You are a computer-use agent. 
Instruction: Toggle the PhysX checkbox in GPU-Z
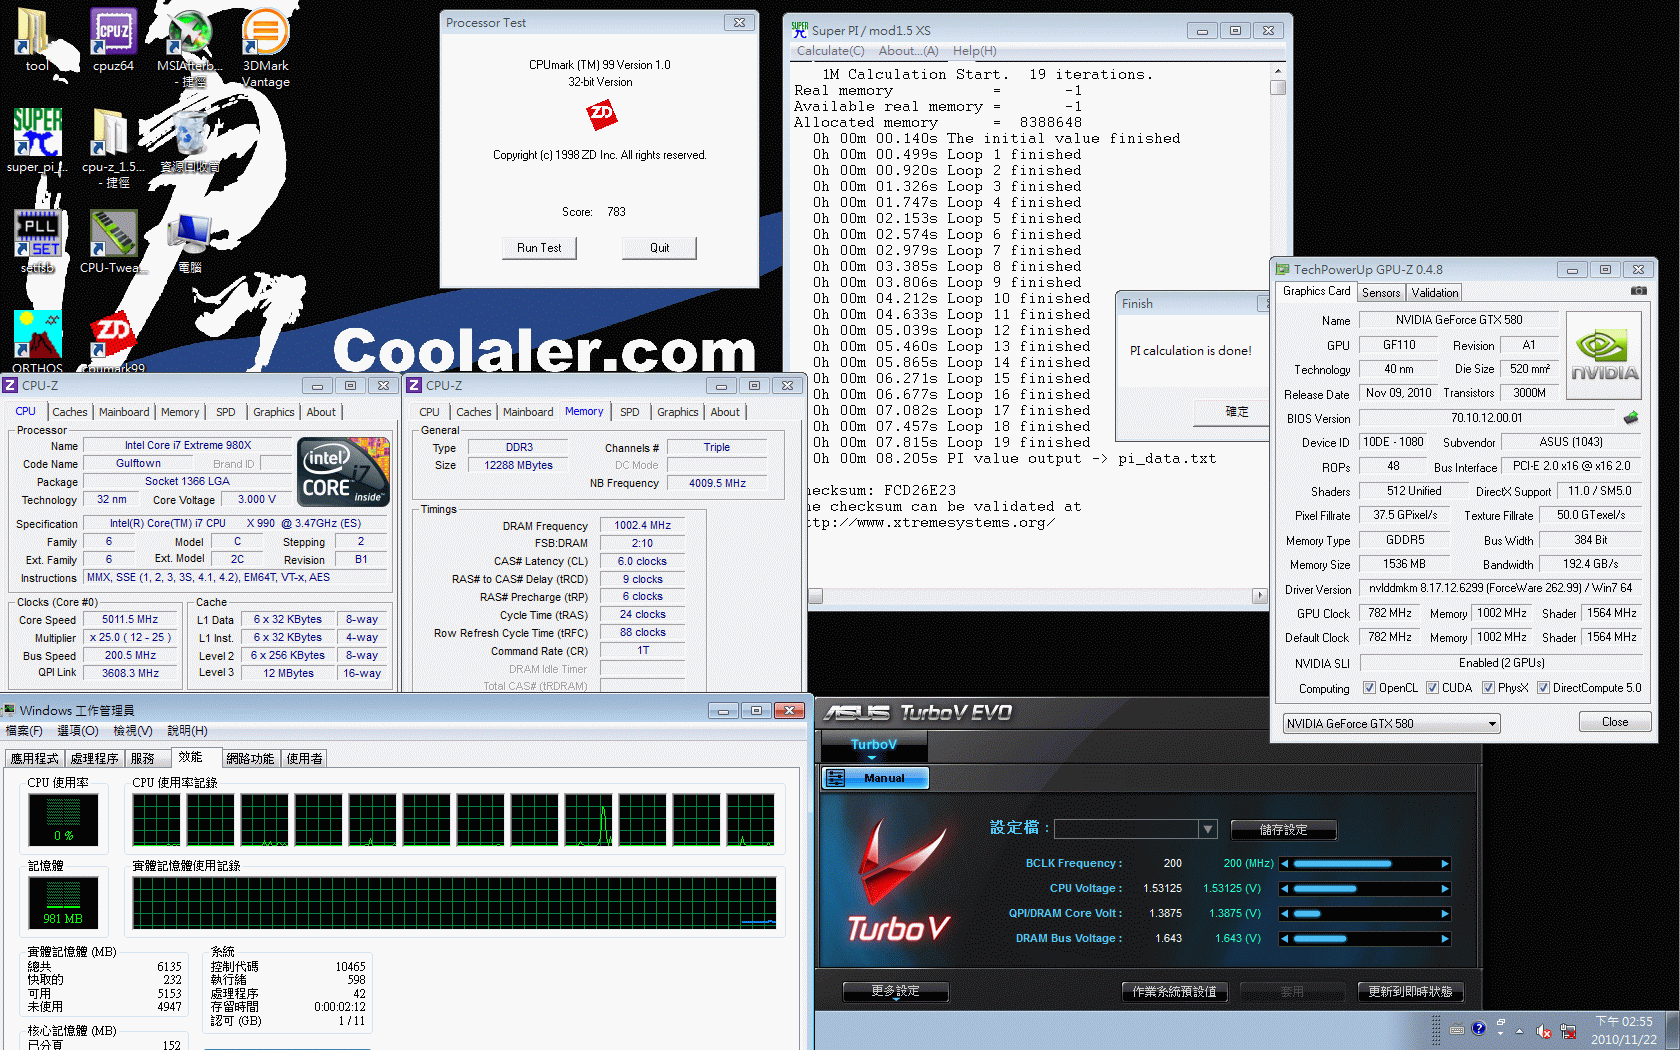click(1488, 687)
